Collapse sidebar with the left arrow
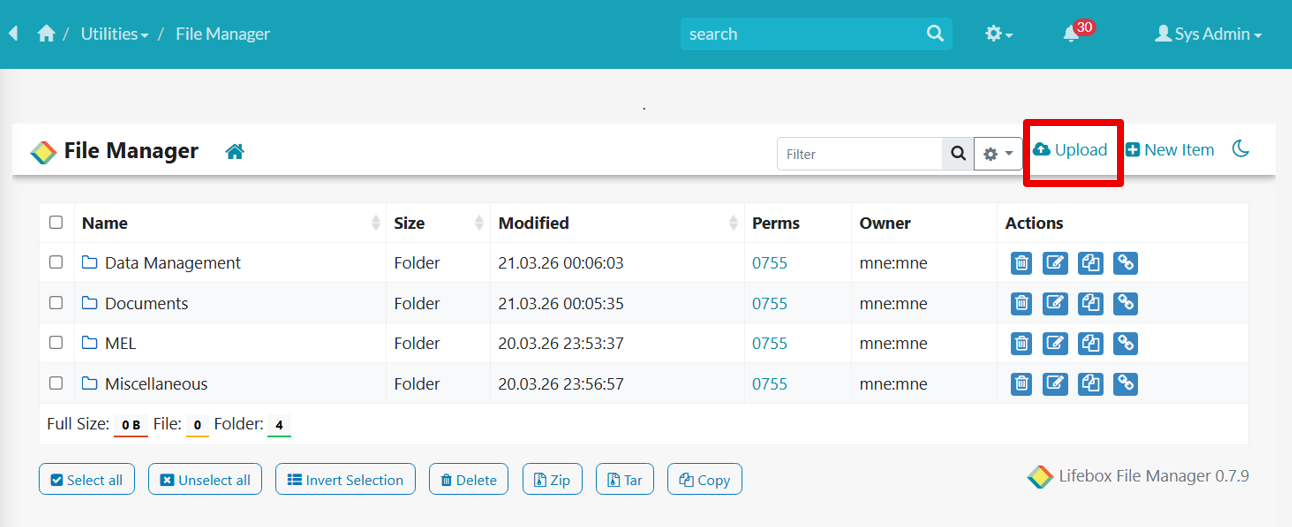The image size is (1292, 527). tap(13, 33)
